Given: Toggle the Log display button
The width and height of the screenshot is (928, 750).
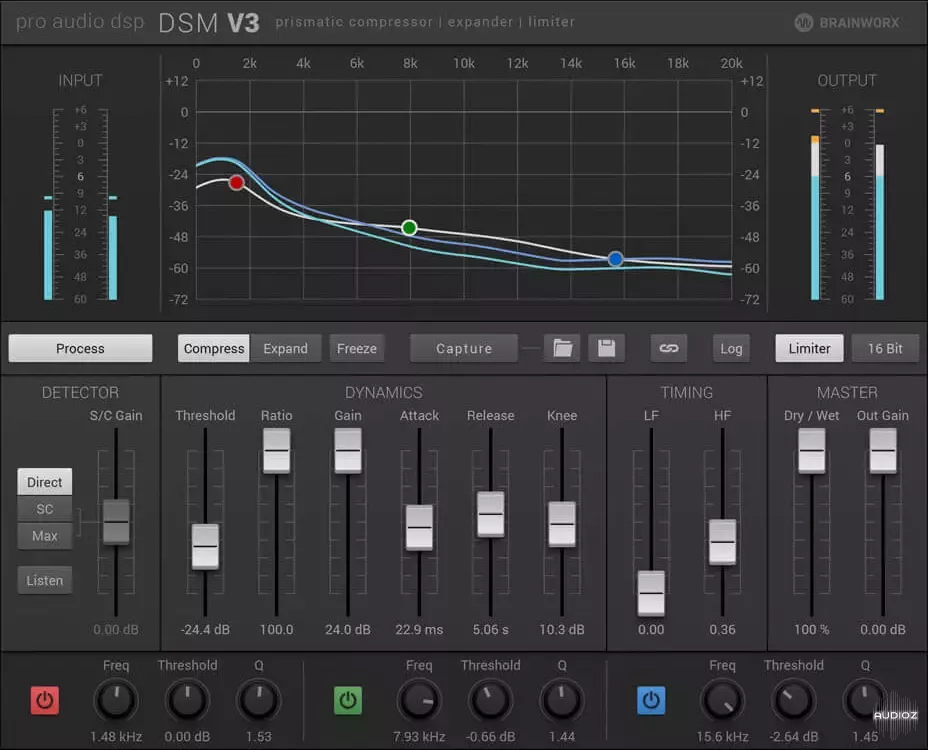Looking at the screenshot, I should tap(731, 348).
